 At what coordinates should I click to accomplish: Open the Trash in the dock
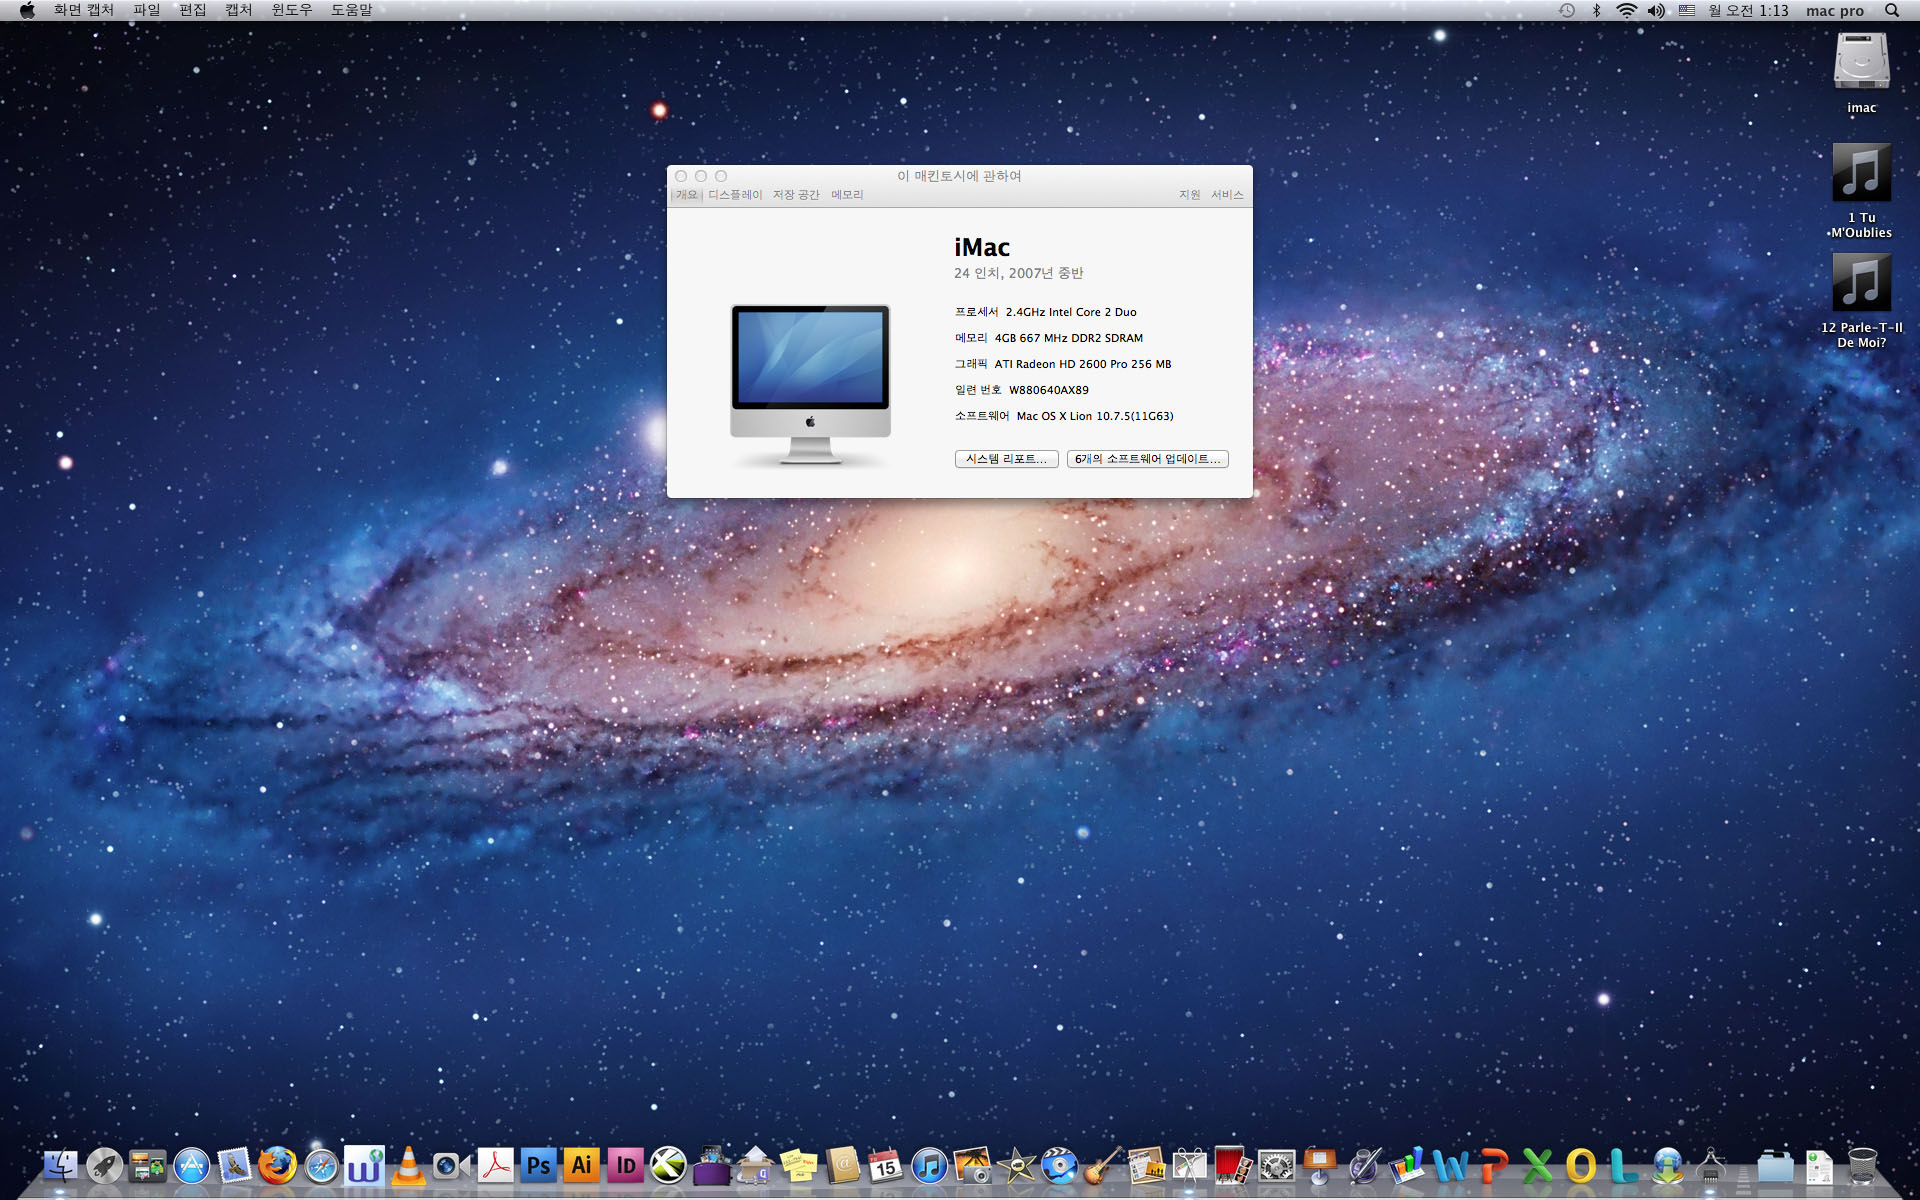tap(1862, 1166)
